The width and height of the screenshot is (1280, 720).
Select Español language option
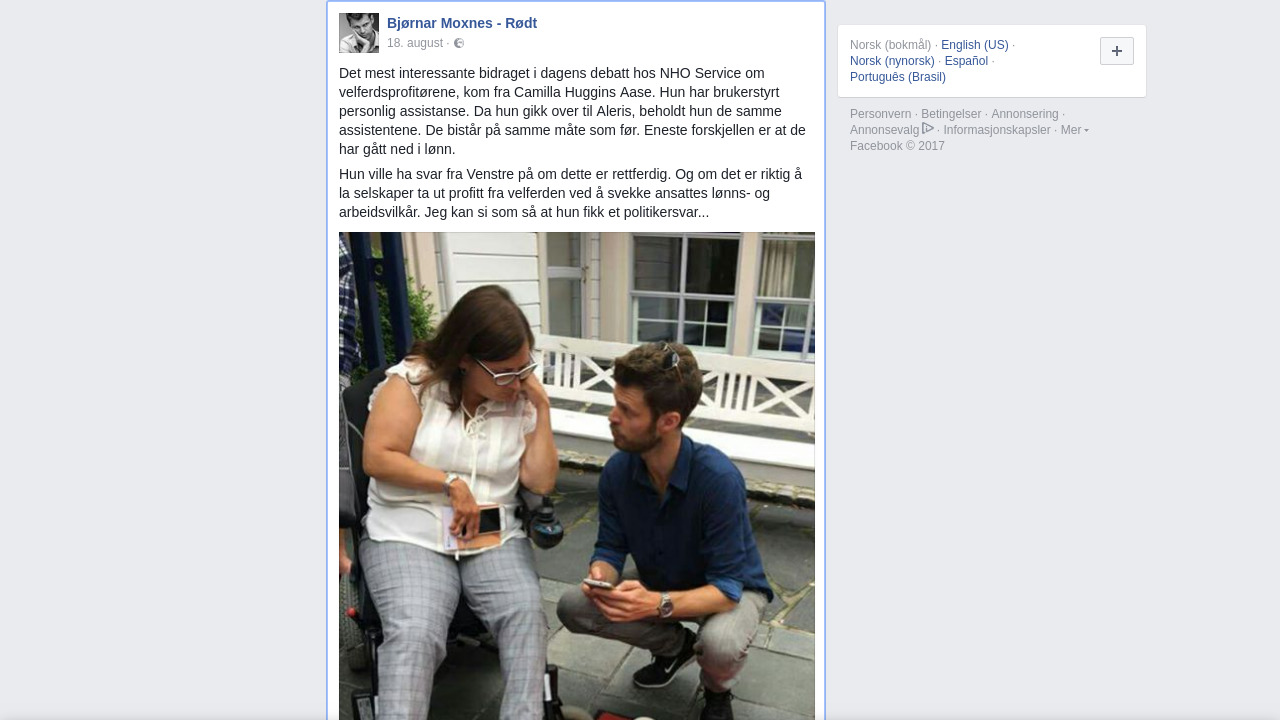click(966, 61)
